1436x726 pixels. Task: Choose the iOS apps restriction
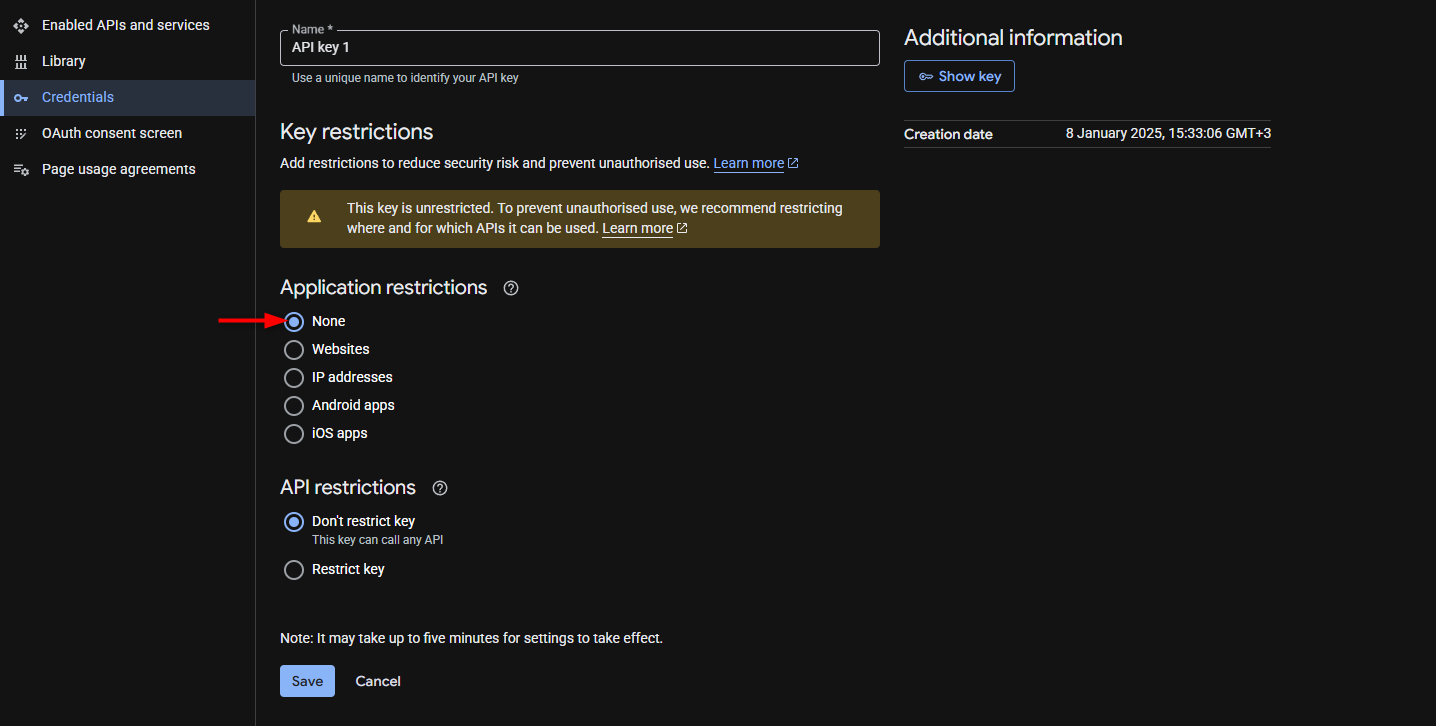(x=294, y=433)
